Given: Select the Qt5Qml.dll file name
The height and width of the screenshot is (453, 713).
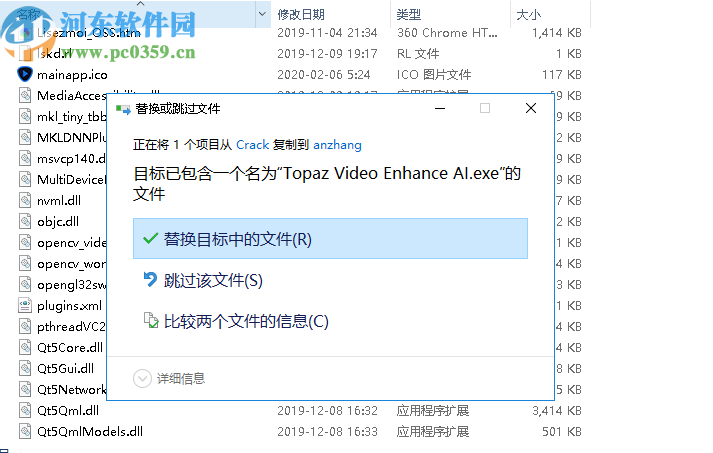Looking at the screenshot, I should pos(68,411).
